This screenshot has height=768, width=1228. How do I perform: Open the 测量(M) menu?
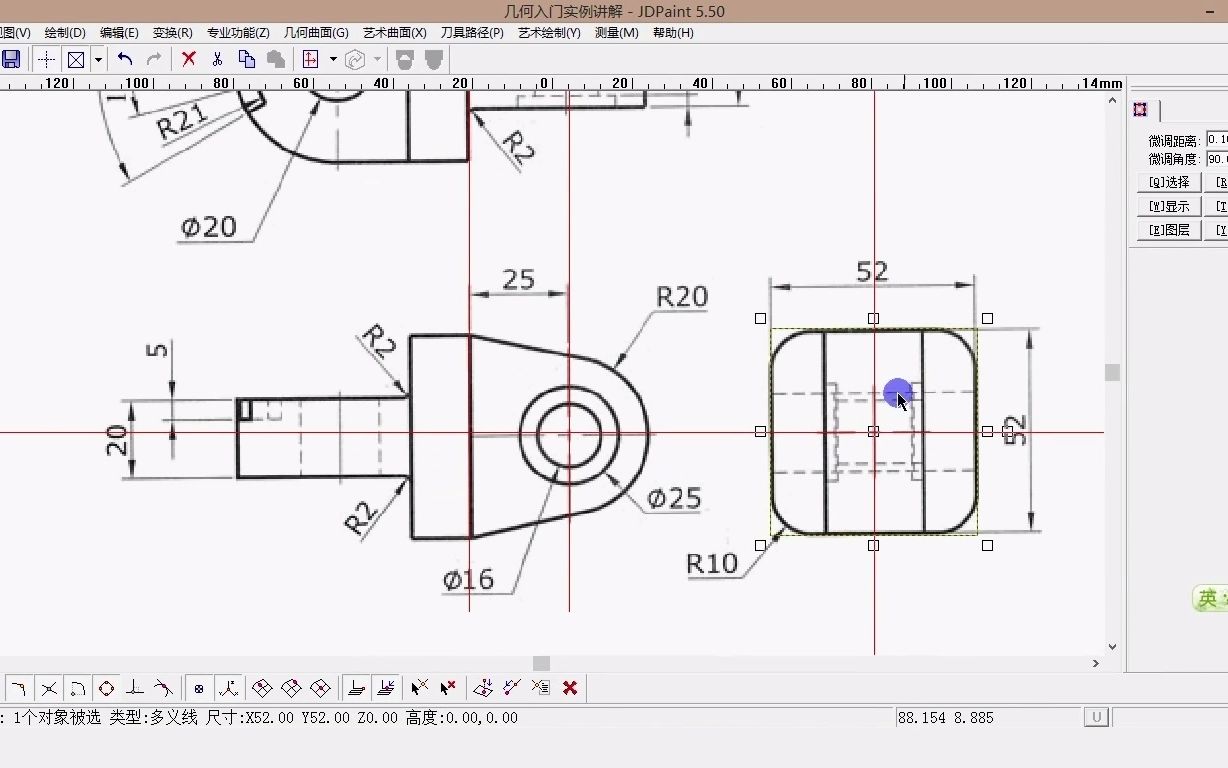(616, 33)
